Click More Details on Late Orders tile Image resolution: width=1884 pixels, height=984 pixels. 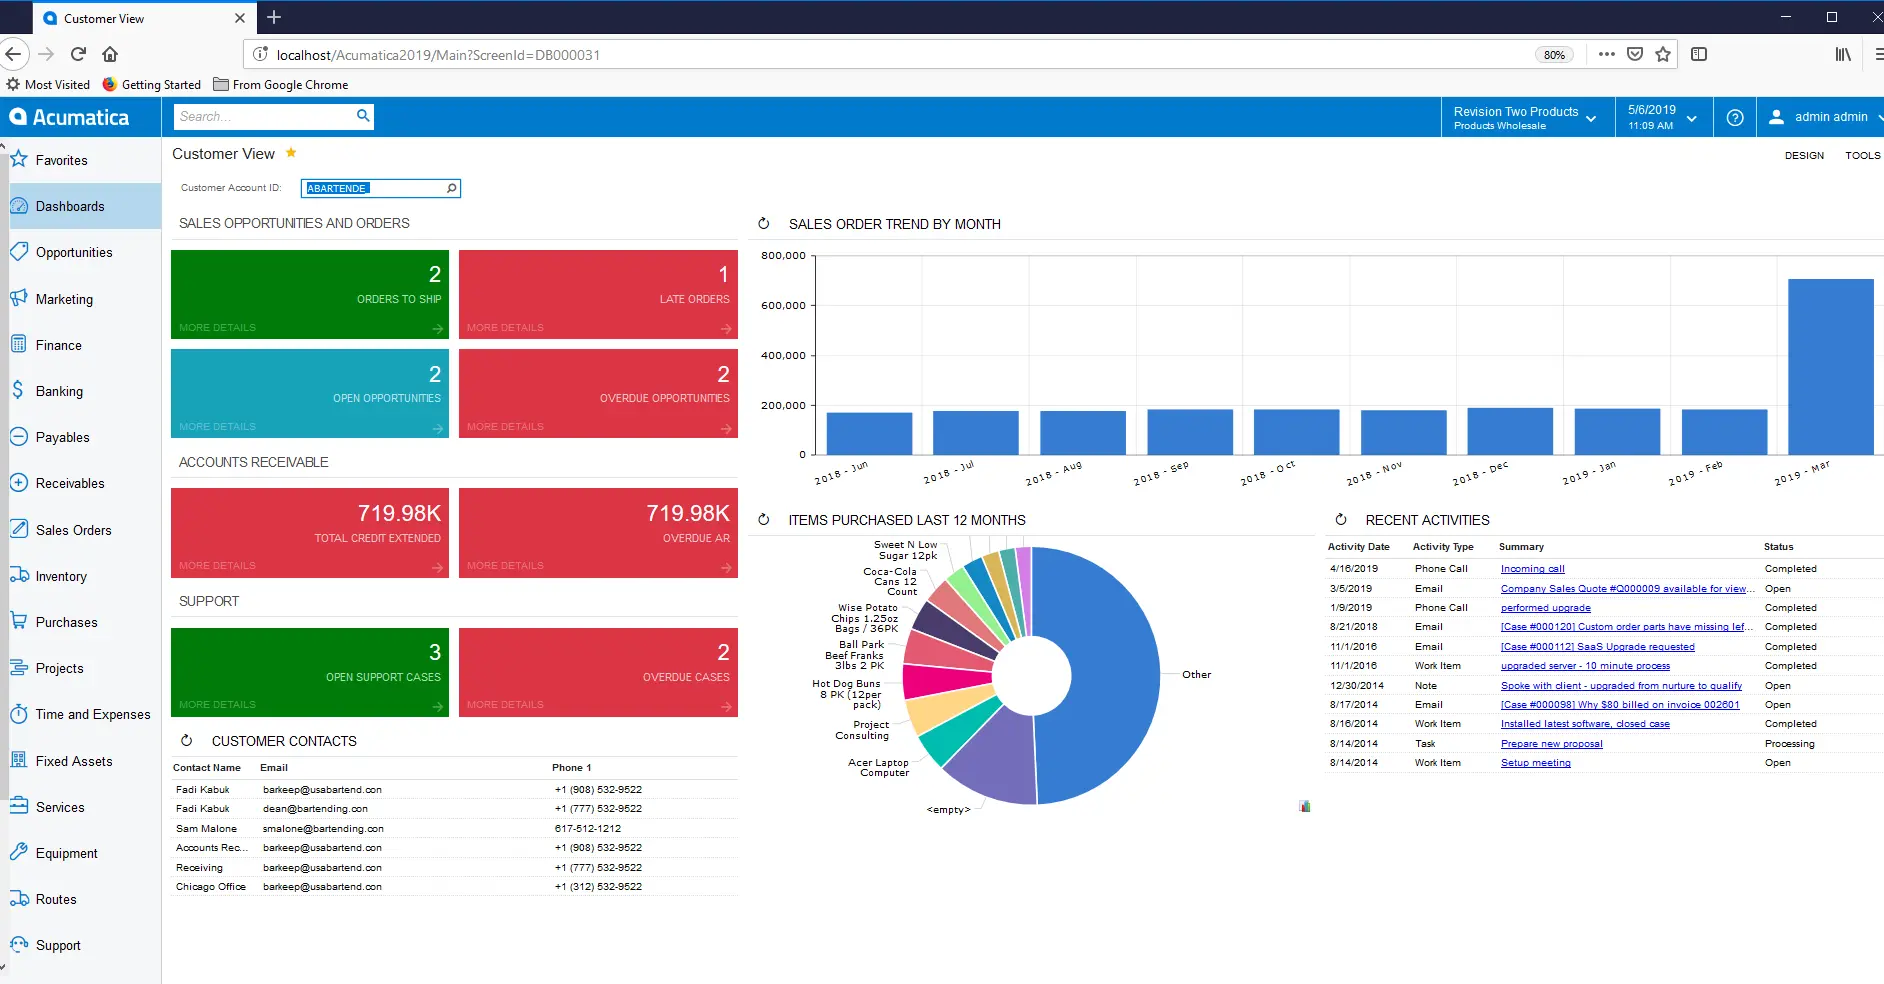(505, 328)
